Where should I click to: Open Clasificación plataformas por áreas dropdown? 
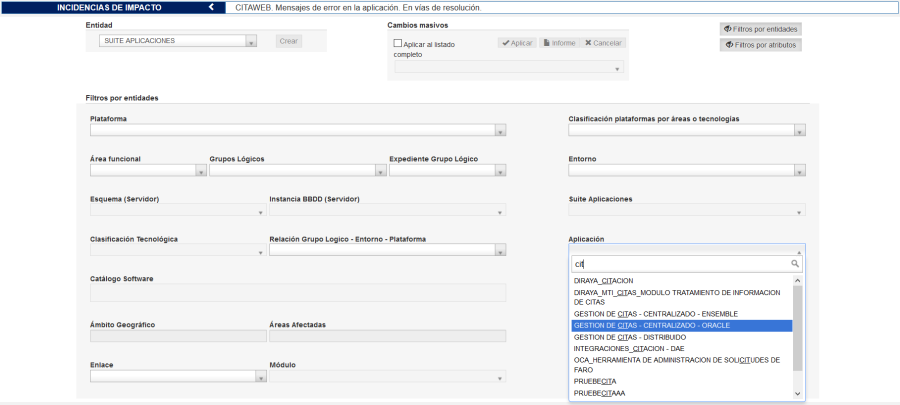687,130
